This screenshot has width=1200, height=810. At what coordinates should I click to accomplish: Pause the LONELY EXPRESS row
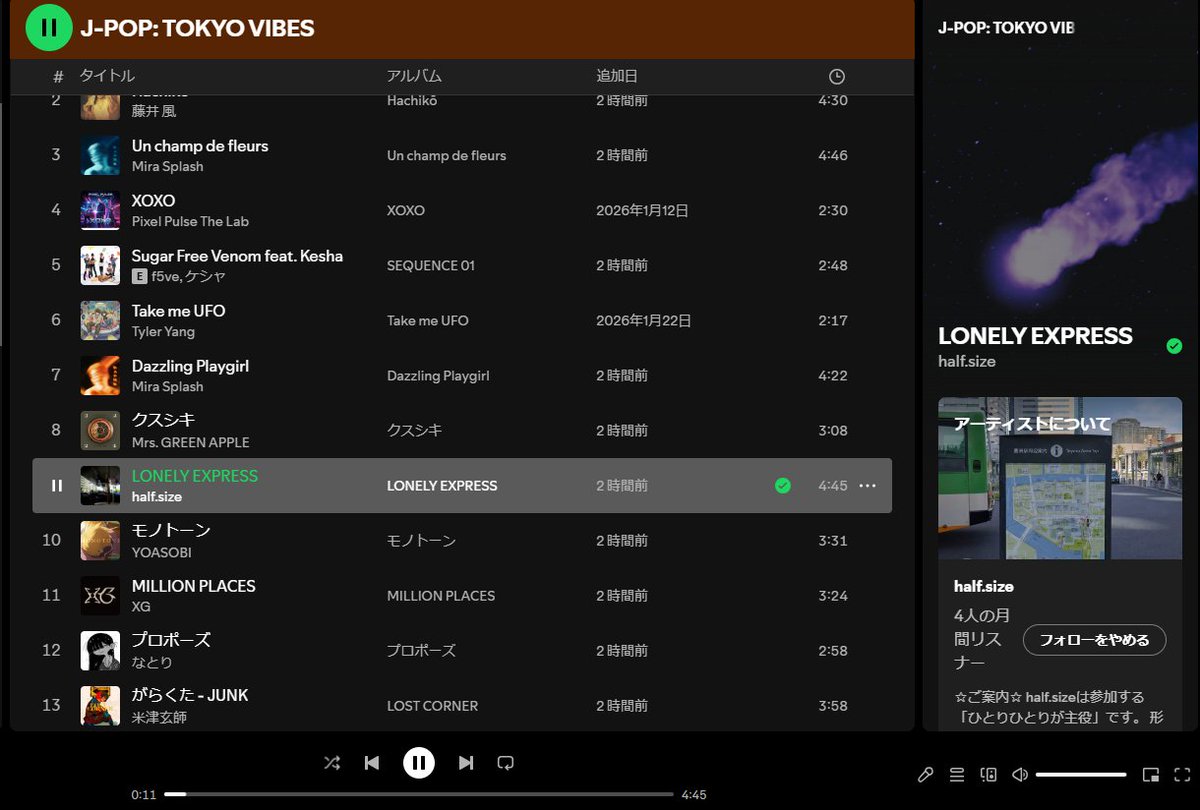coord(57,486)
